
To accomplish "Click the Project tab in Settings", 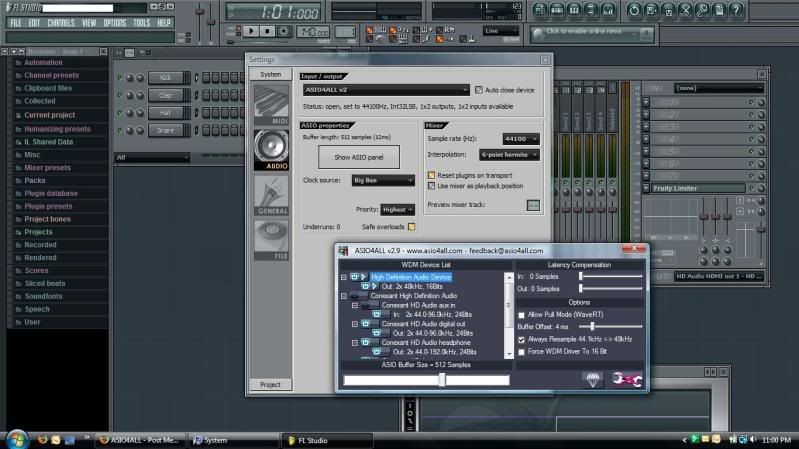I will [x=270, y=385].
